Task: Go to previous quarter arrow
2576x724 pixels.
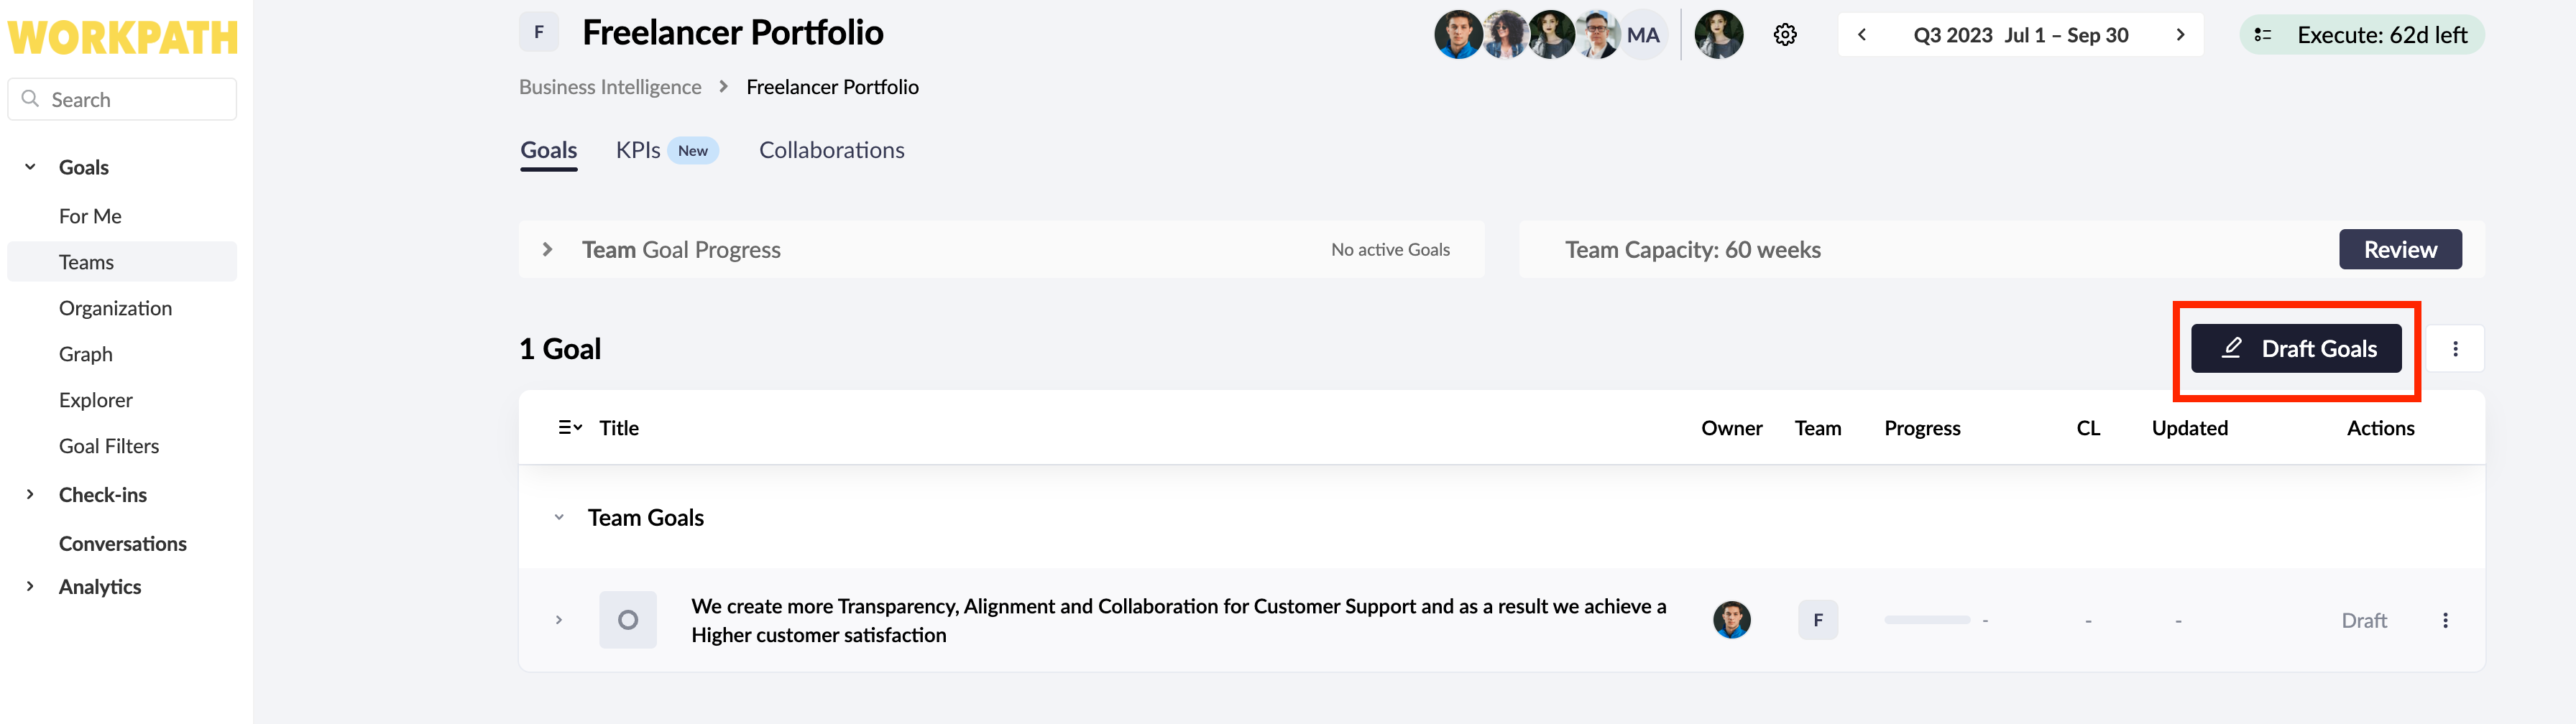Action: pos(1862,35)
